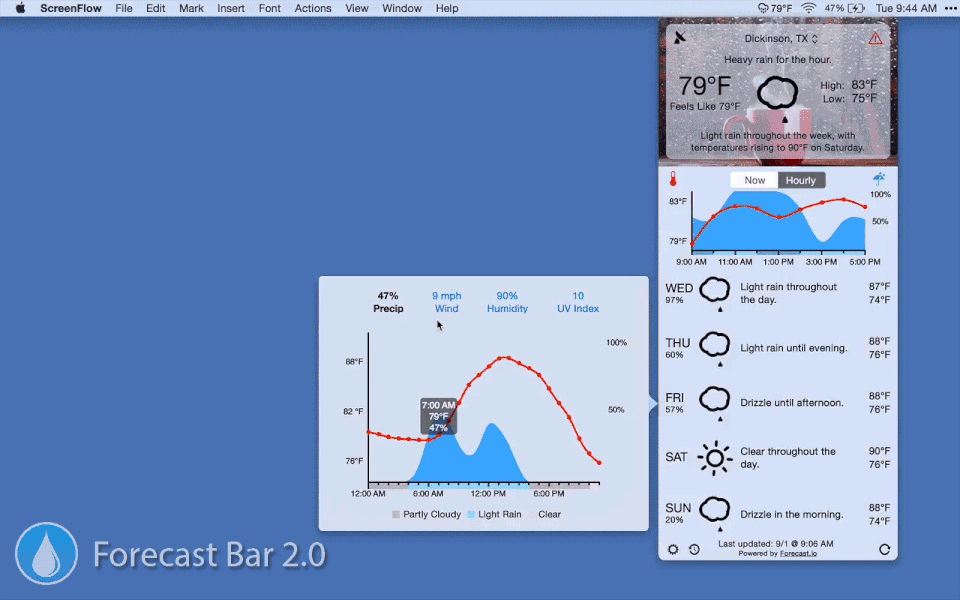Select the 10 UV Index graph tab
This screenshot has width=960, height=600.
pyautogui.click(x=578, y=302)
